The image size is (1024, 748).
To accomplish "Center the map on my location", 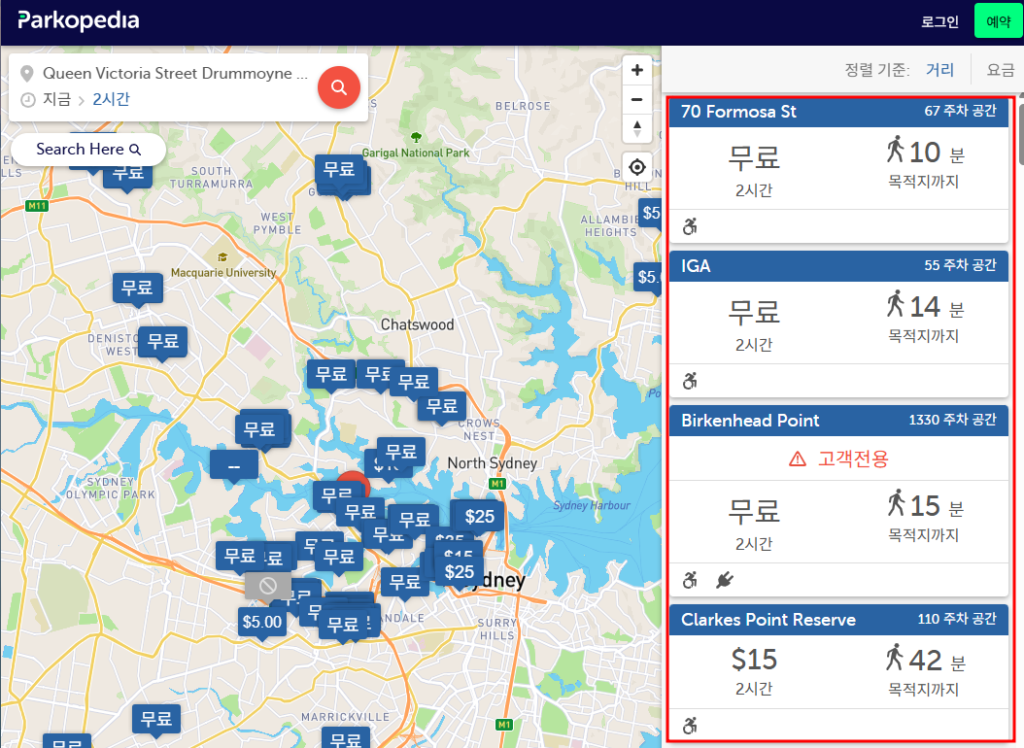I will click(637, 167).
